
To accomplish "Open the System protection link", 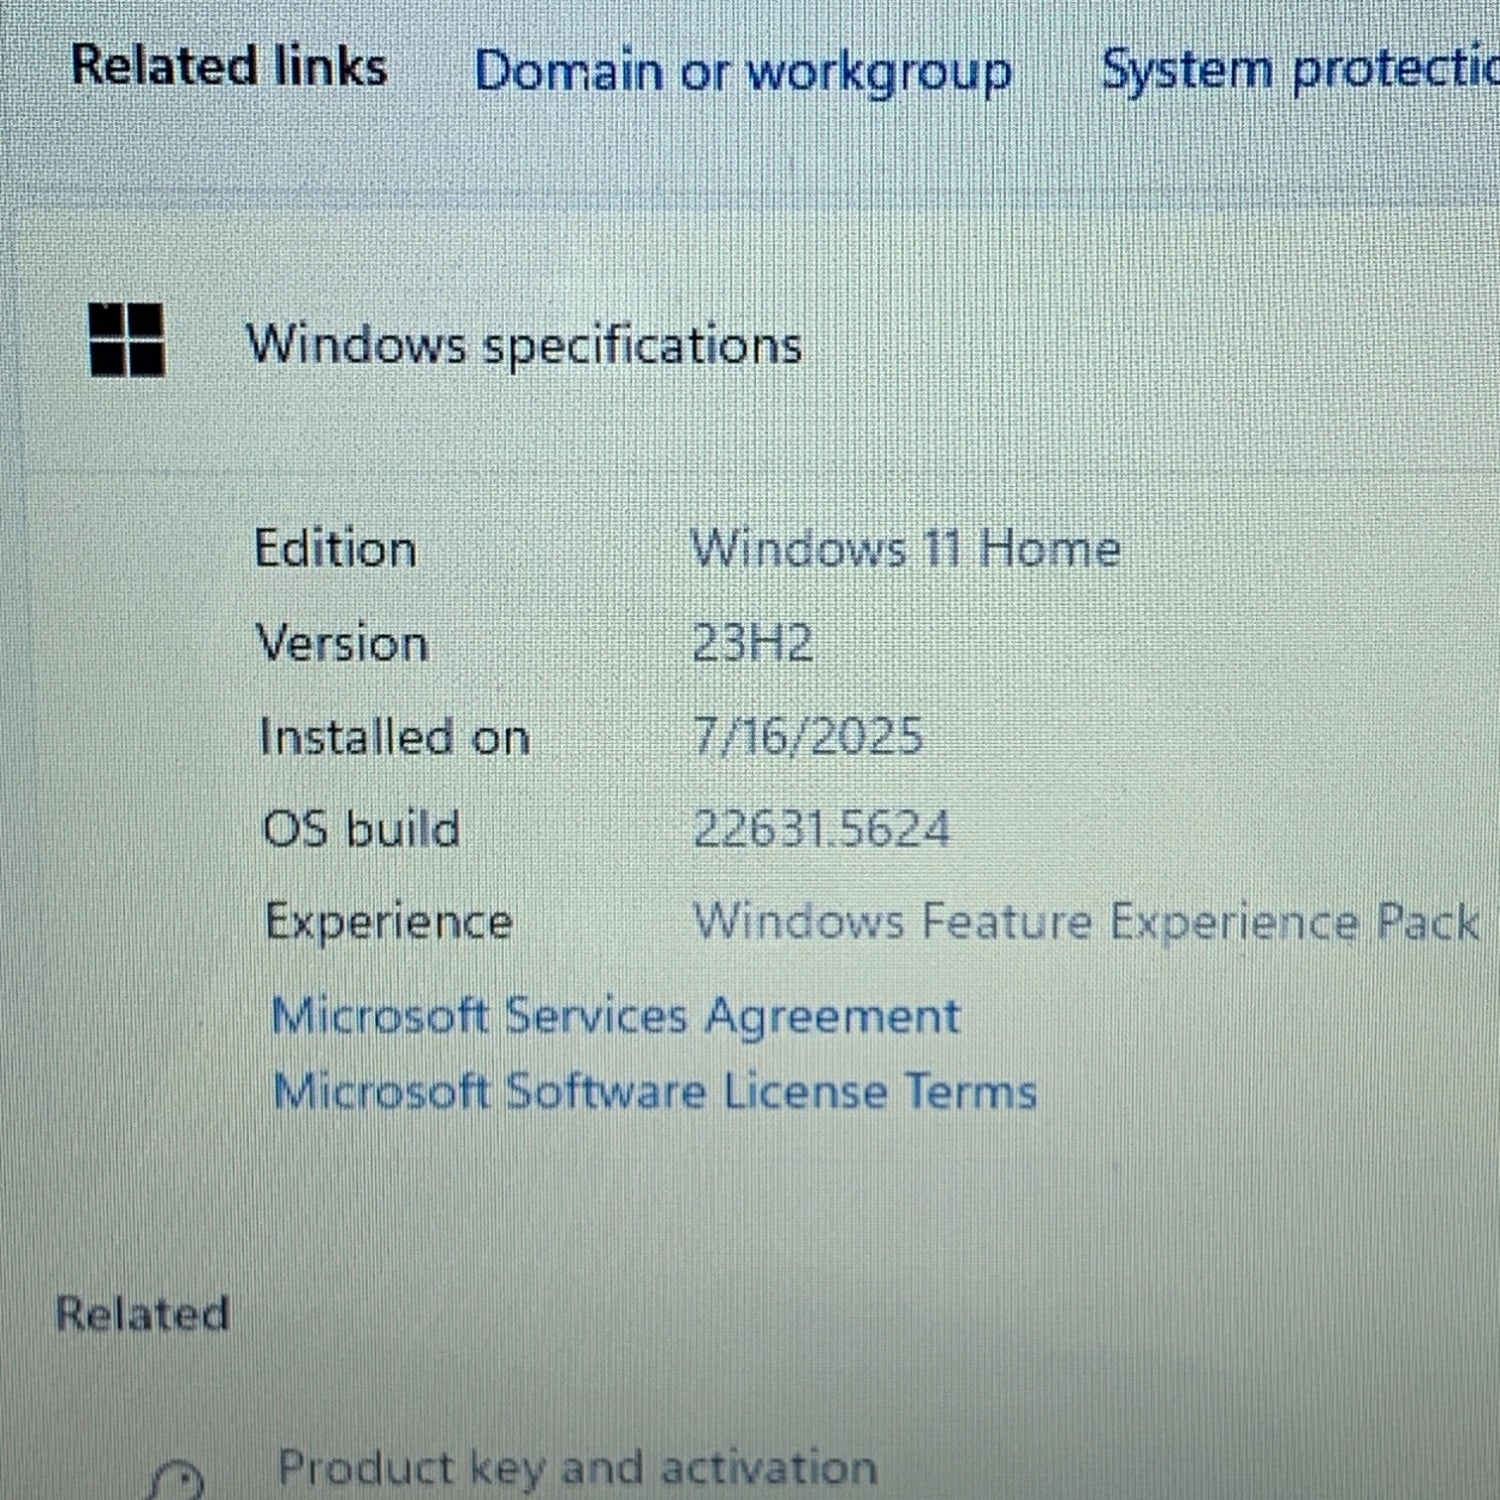I will click(x=1300, y=71).
